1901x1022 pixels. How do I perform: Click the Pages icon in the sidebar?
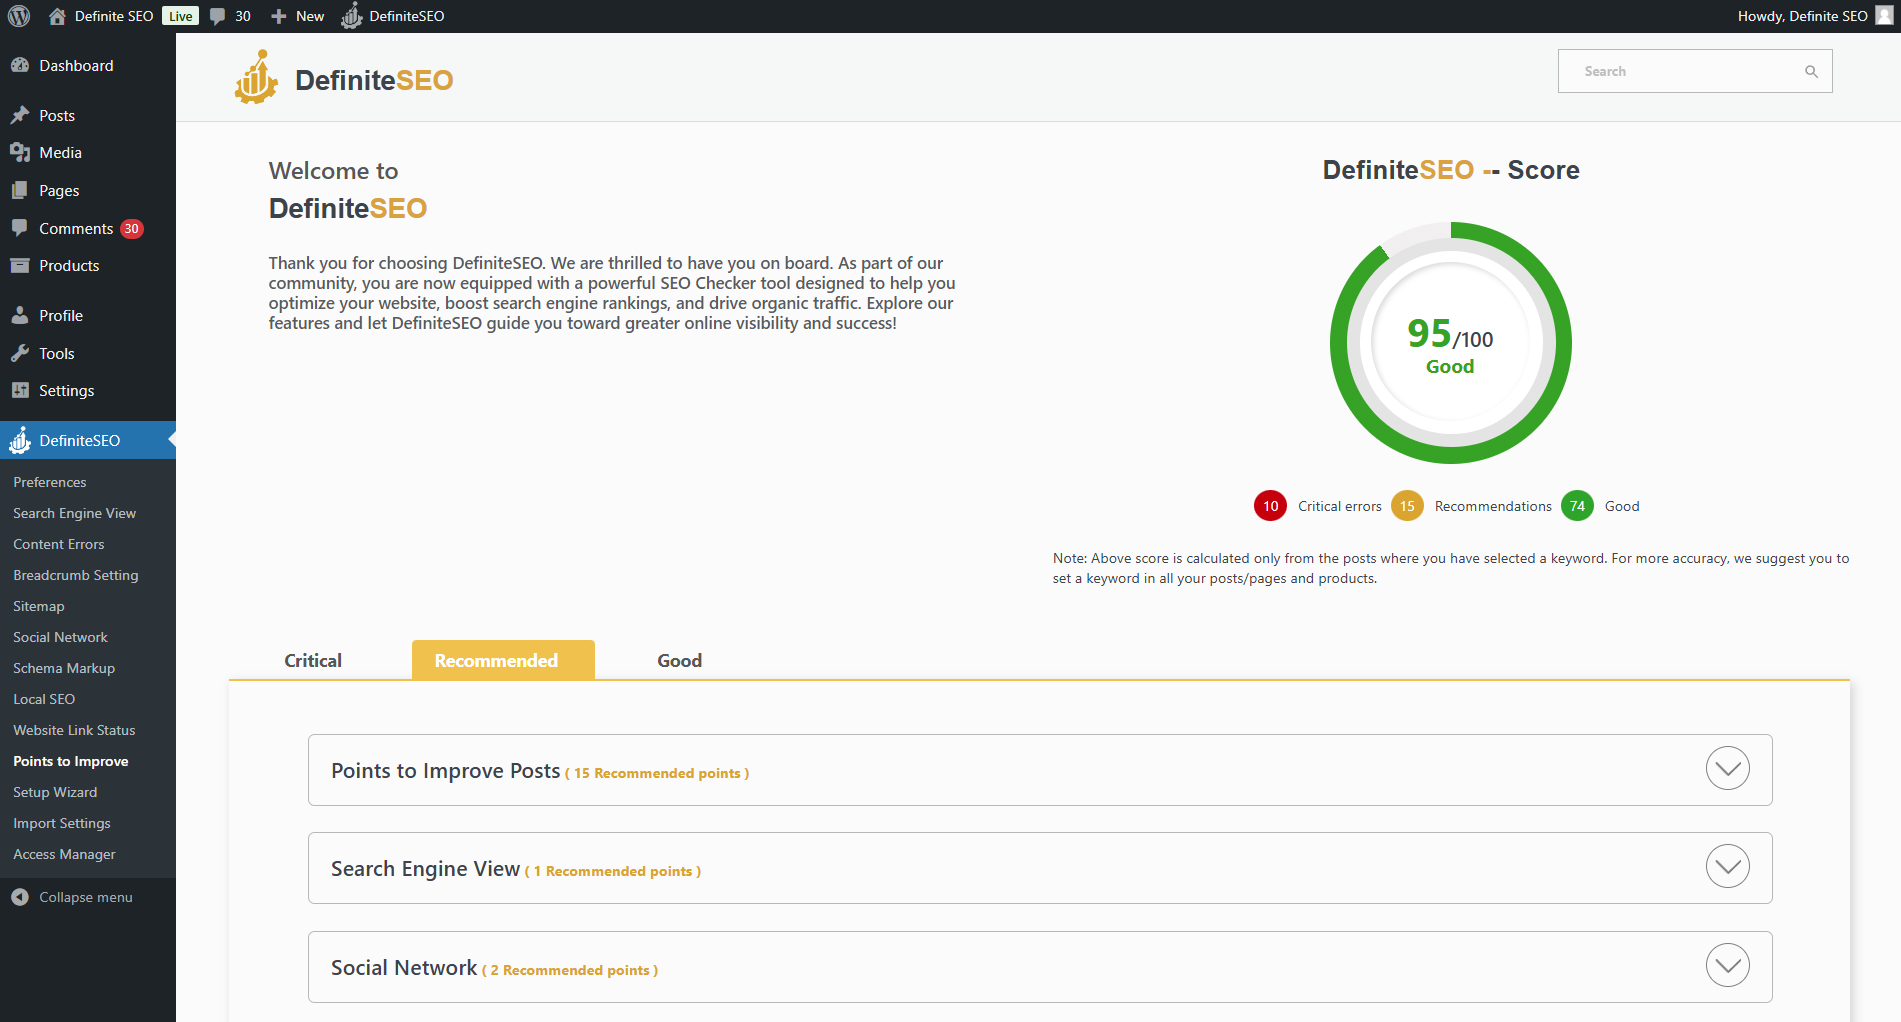[x=21, y=190]
